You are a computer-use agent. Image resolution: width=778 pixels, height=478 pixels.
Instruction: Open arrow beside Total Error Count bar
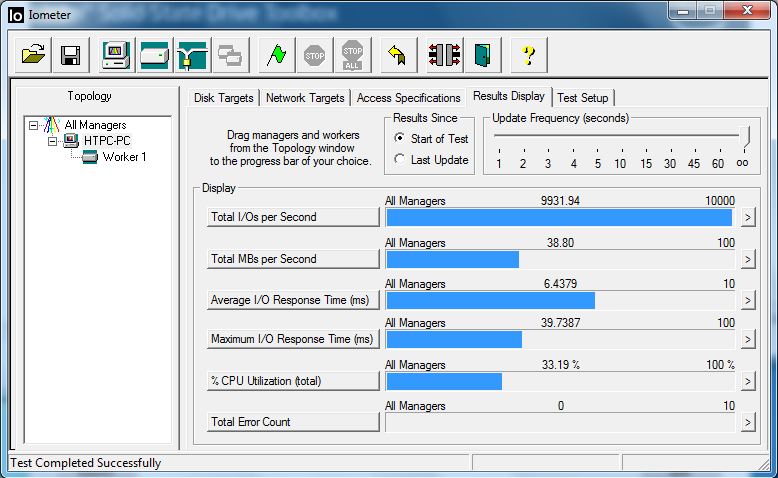tap(748, 422)
